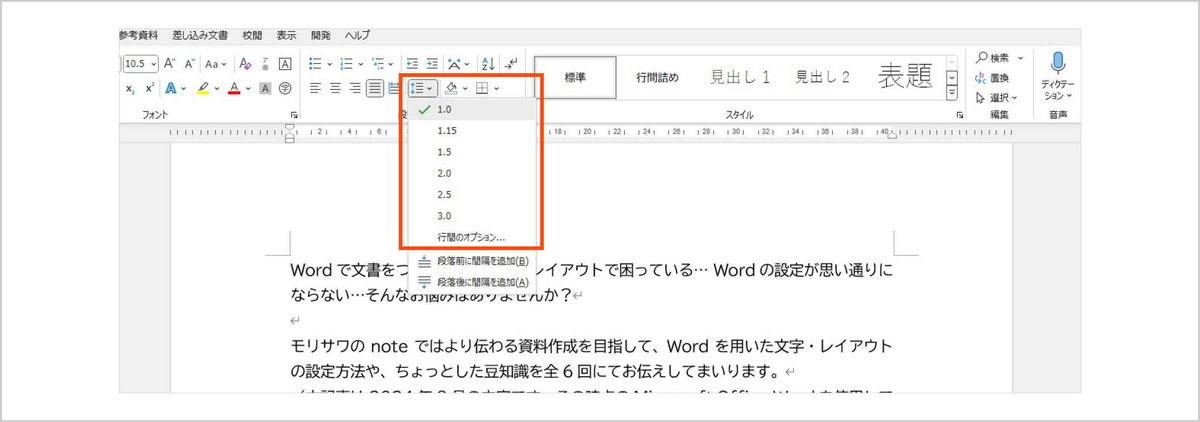The image size is (1200, 422).
Task: Click the blue text effects A icon
Action: click(x=170, y=88)
